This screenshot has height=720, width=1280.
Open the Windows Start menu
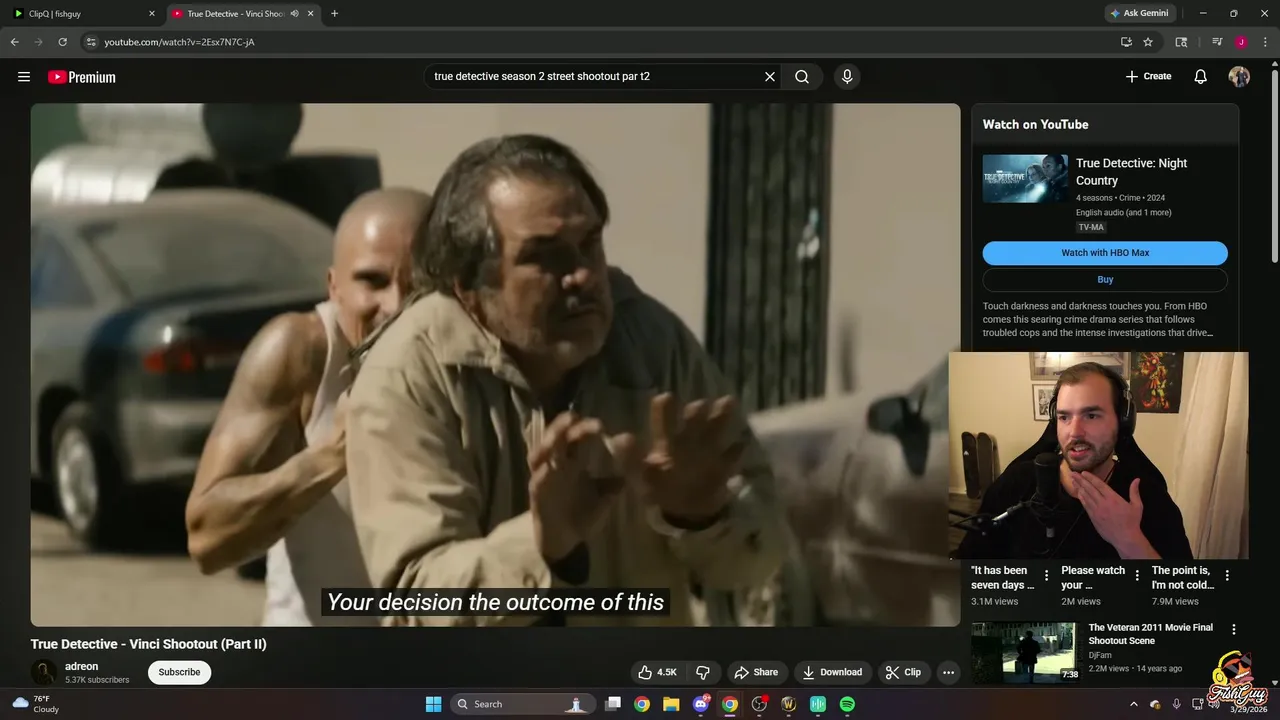pyautogui.click(x=433, y=704)
